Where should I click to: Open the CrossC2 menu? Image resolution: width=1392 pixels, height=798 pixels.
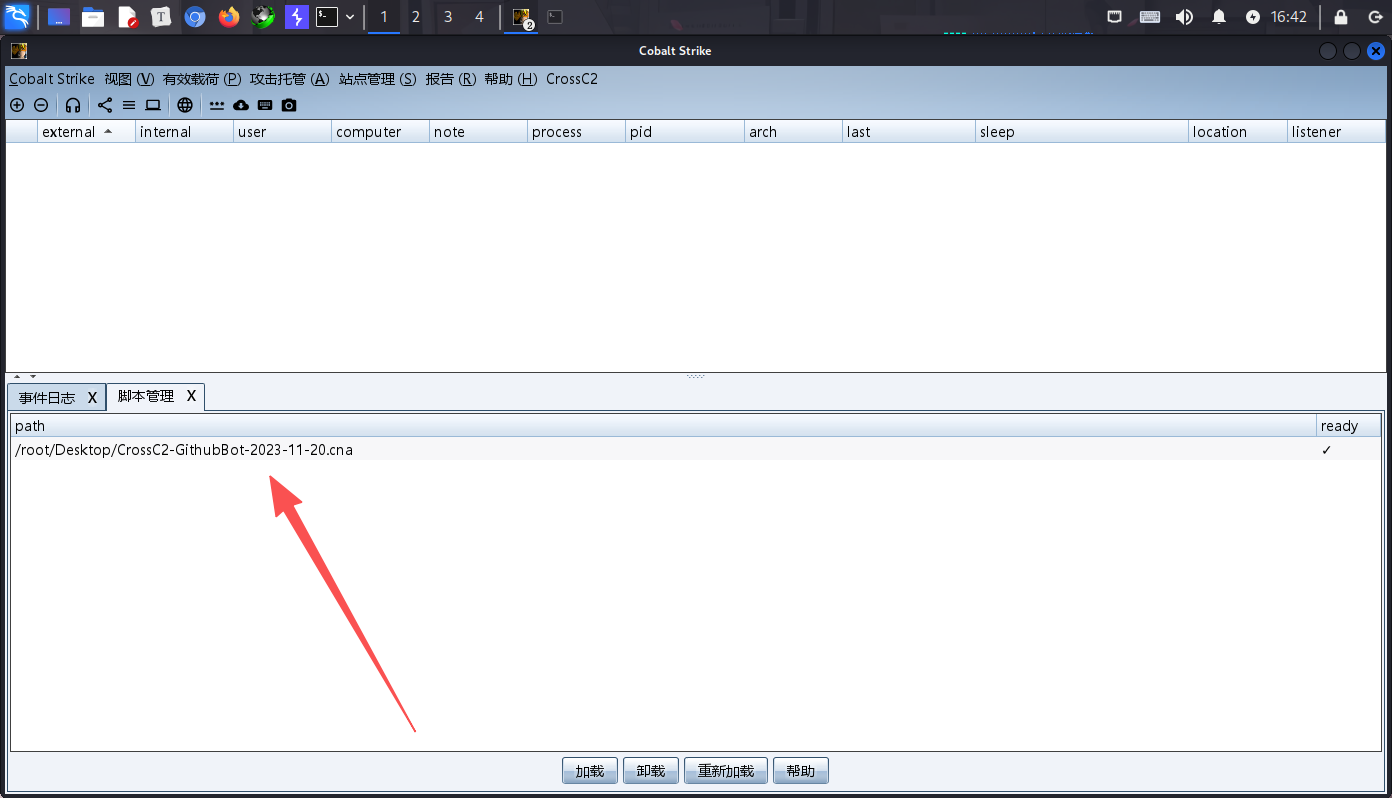tap(571, 79)
